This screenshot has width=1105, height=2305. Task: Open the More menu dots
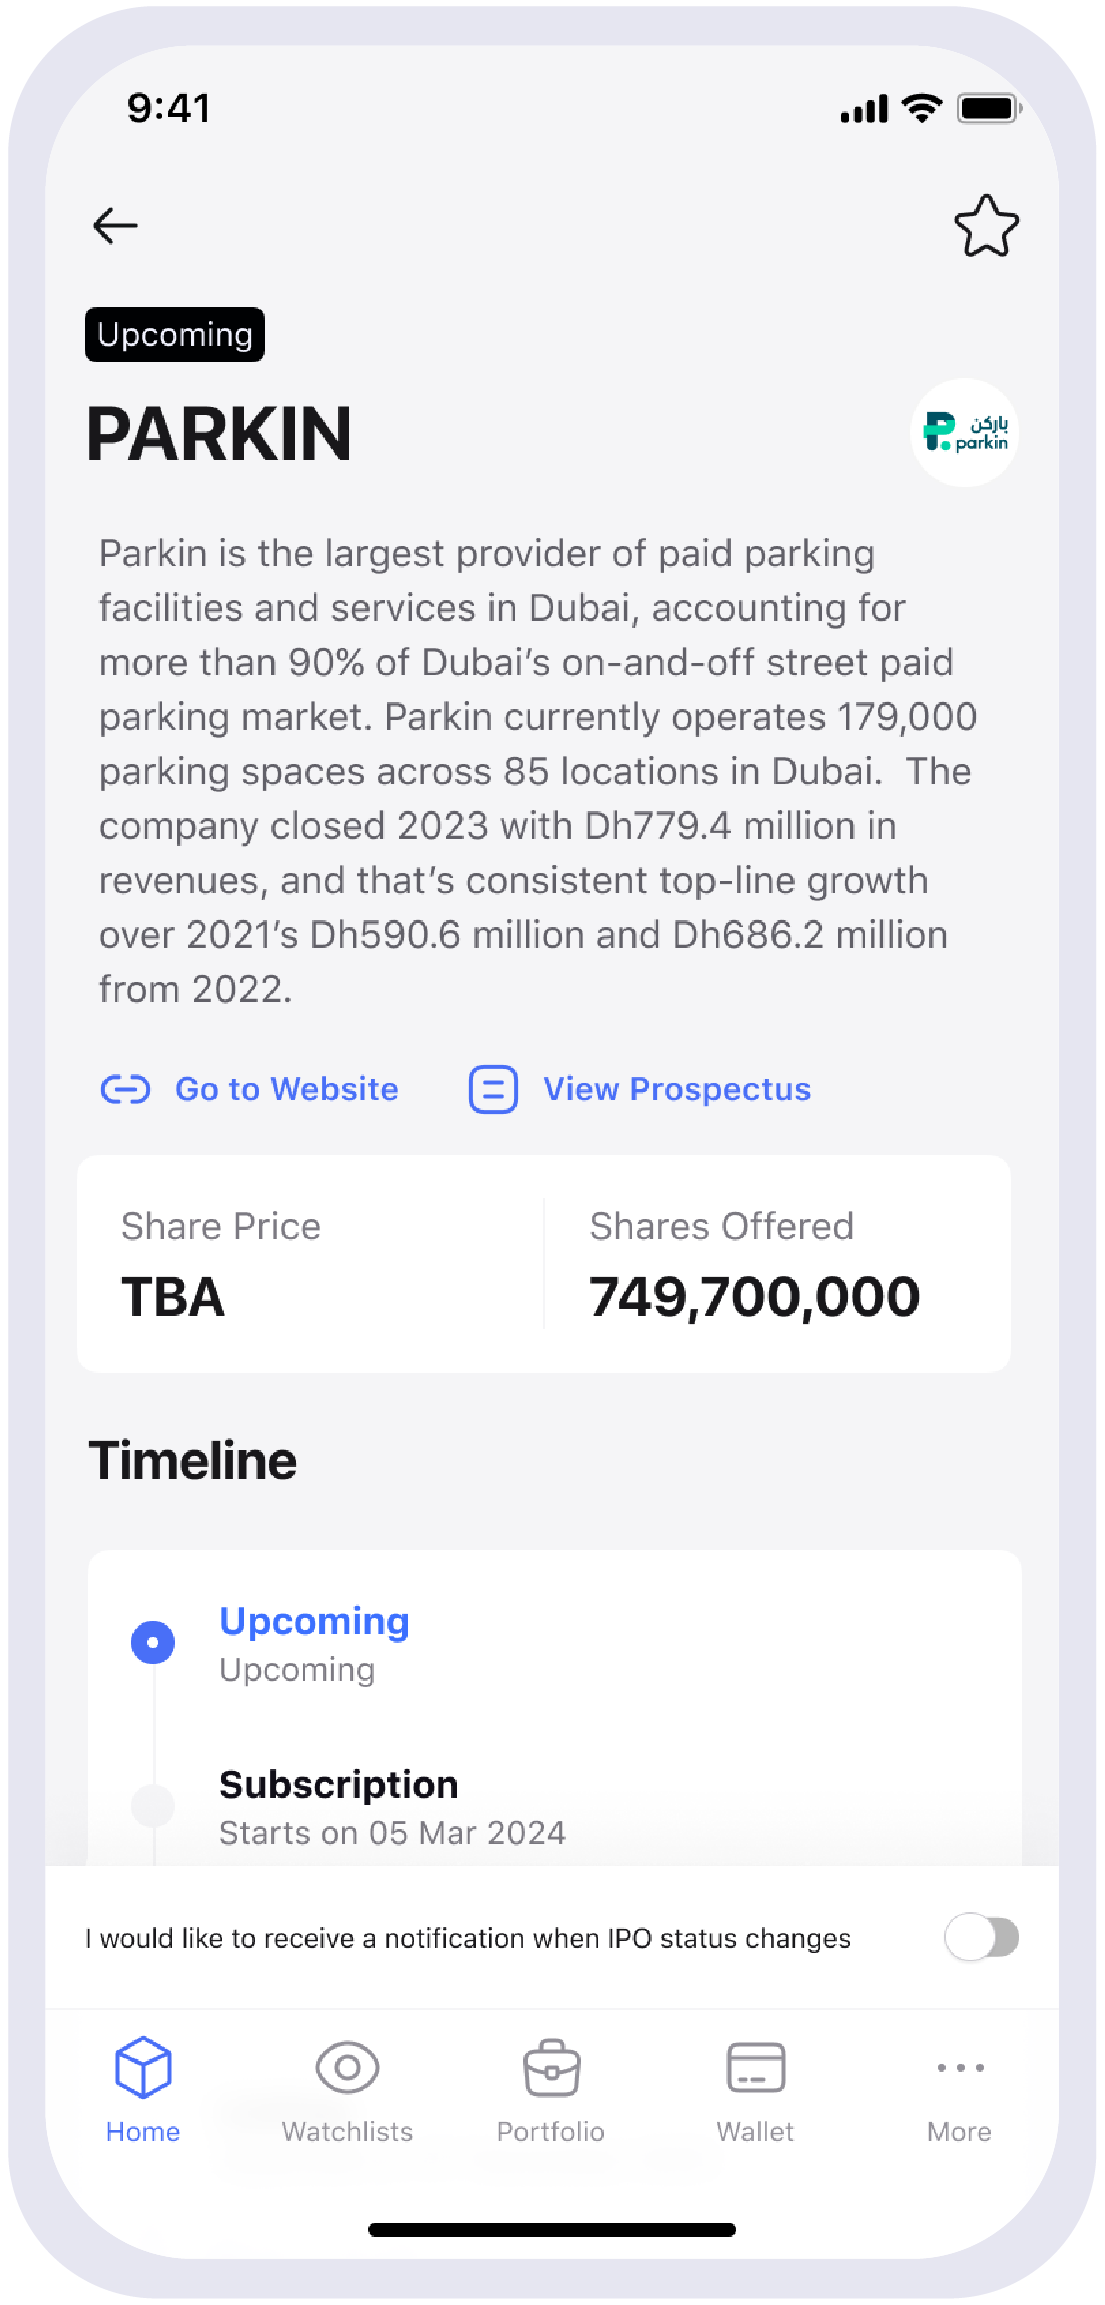tap(960, 2066)
